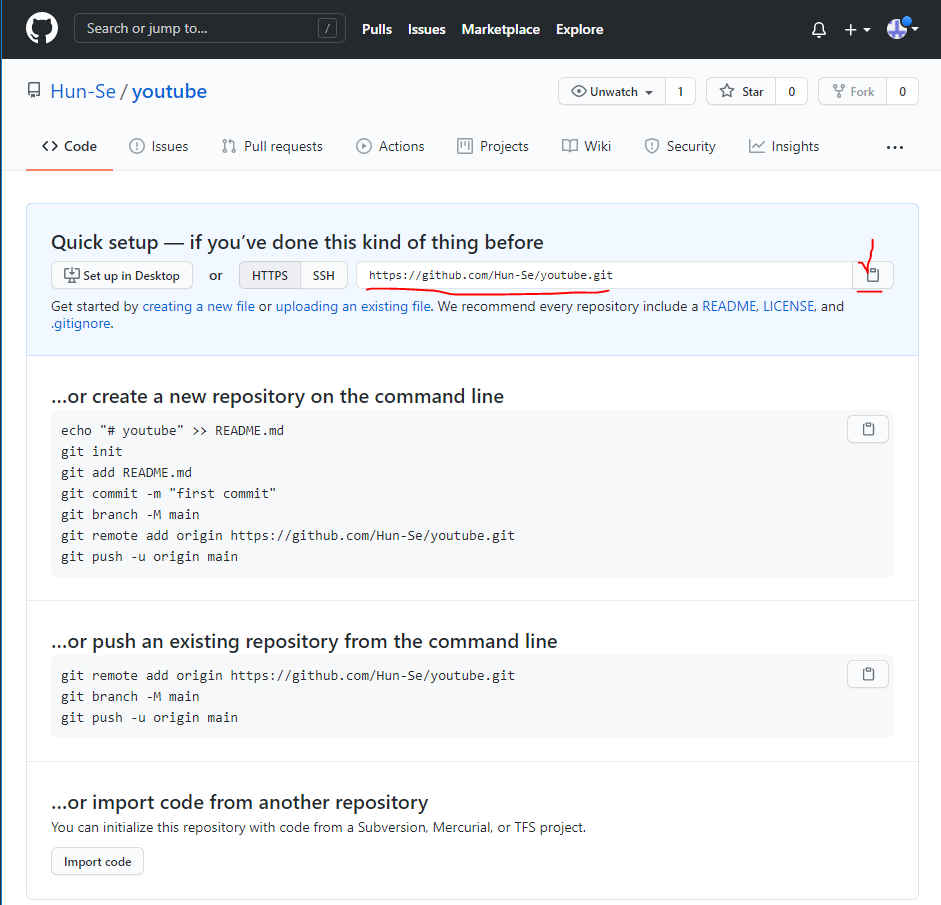Click the repository URL field
This screenshot has width=941, height=905.
click(x=604, y=275)
